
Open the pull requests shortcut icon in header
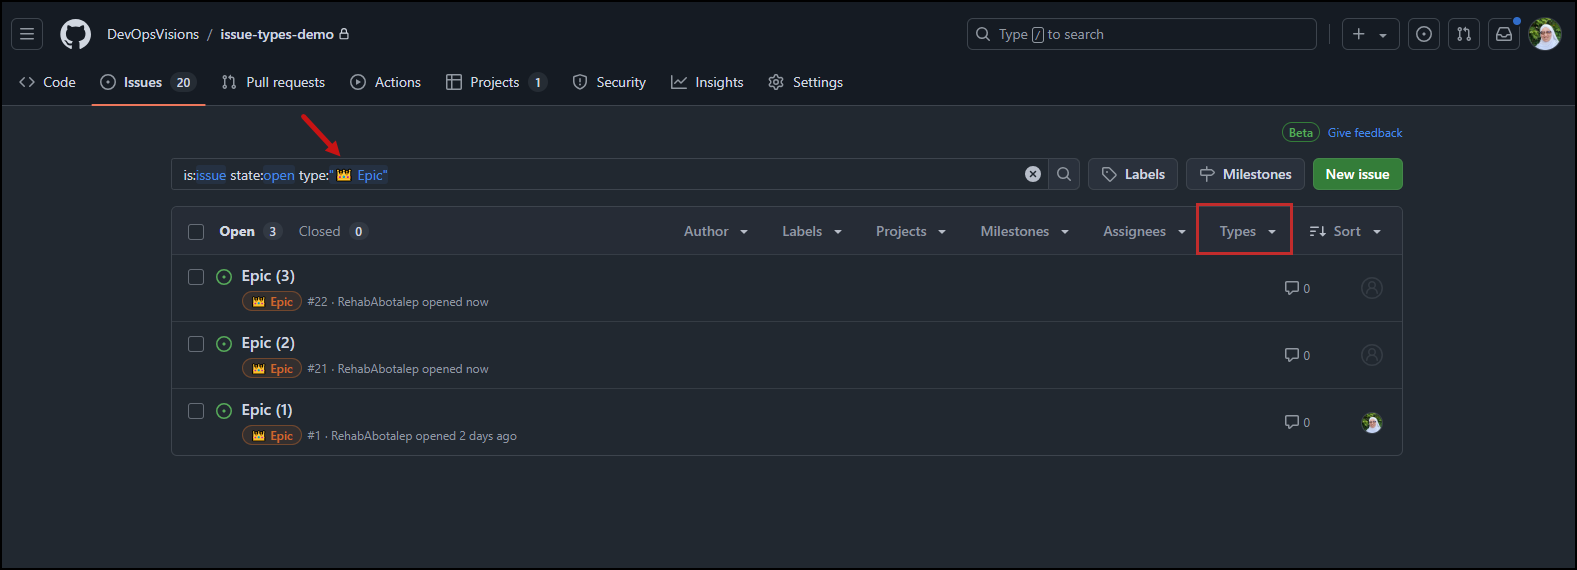click(x=1464, y=34)
